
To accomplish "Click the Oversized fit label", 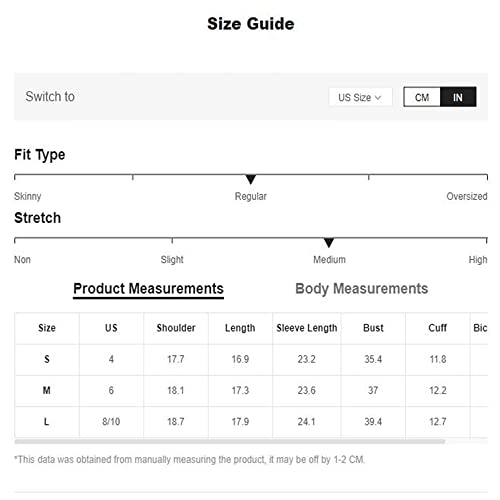I will 467,196.
